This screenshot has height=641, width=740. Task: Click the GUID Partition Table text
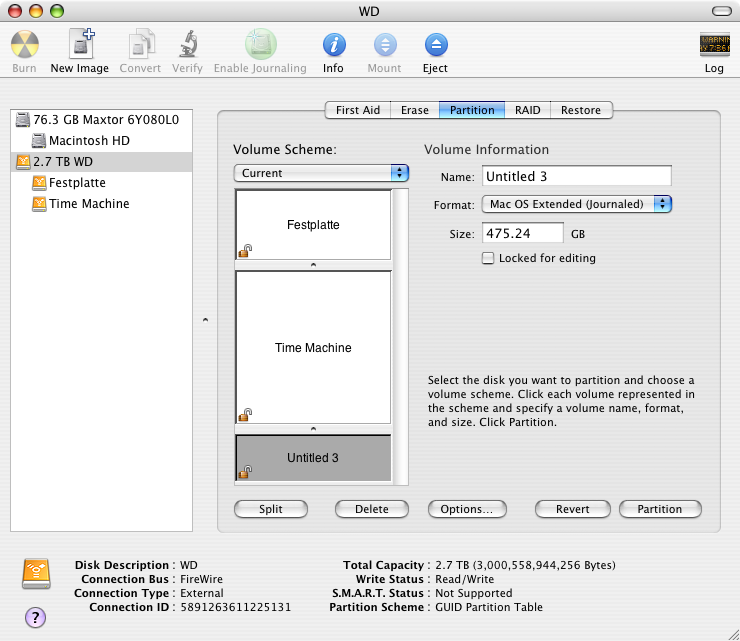click(x=489, y=607)
